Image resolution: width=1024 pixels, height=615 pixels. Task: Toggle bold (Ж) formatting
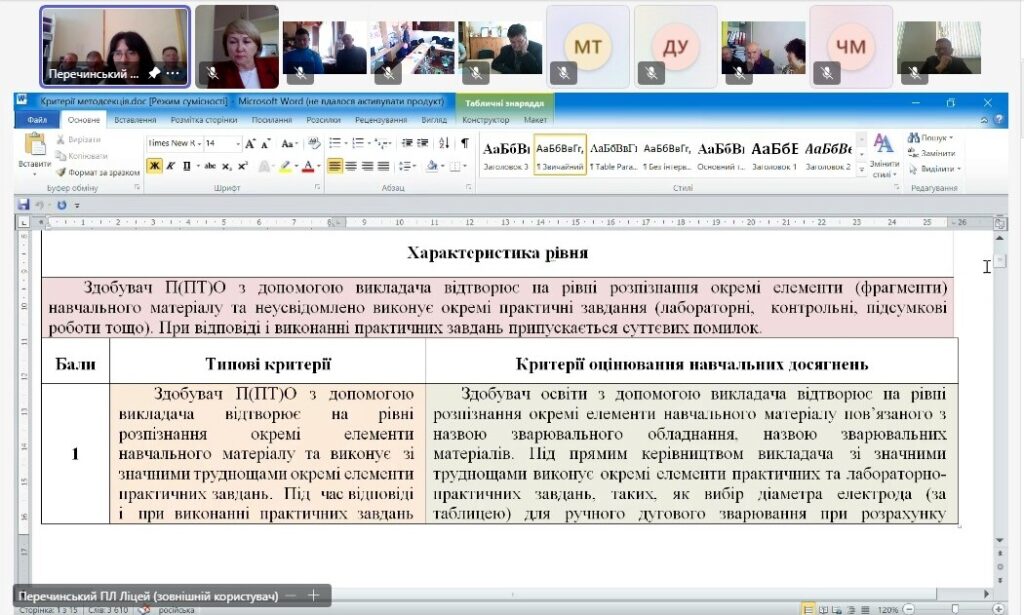[155, 166]
